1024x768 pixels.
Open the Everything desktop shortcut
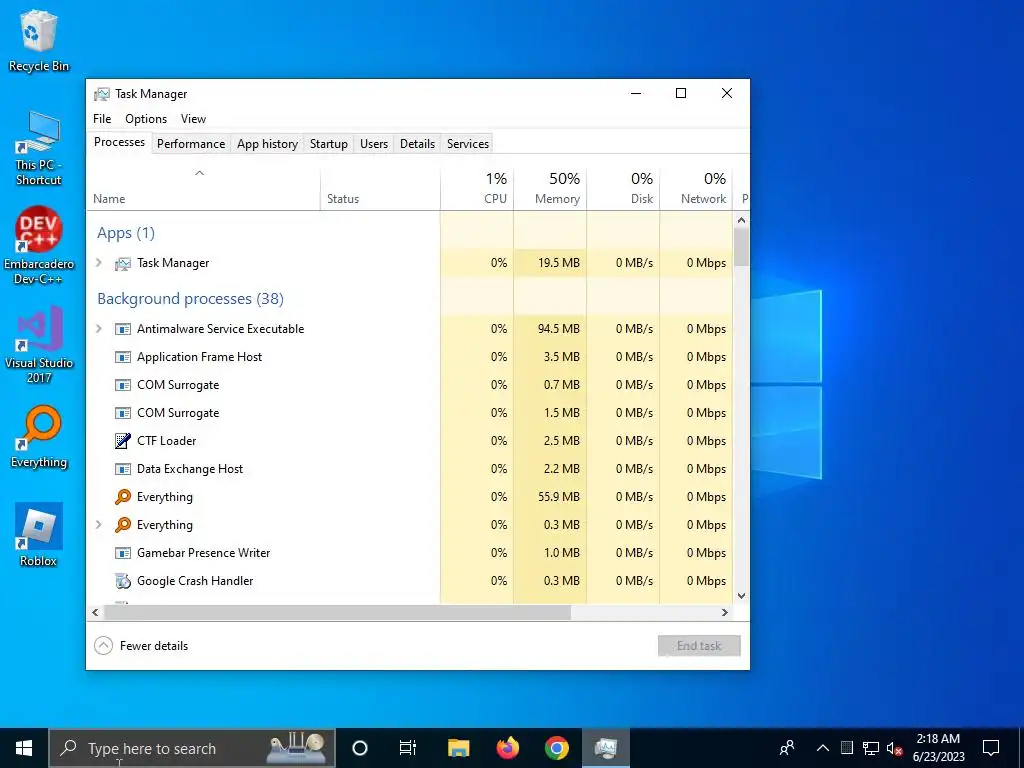39,437
